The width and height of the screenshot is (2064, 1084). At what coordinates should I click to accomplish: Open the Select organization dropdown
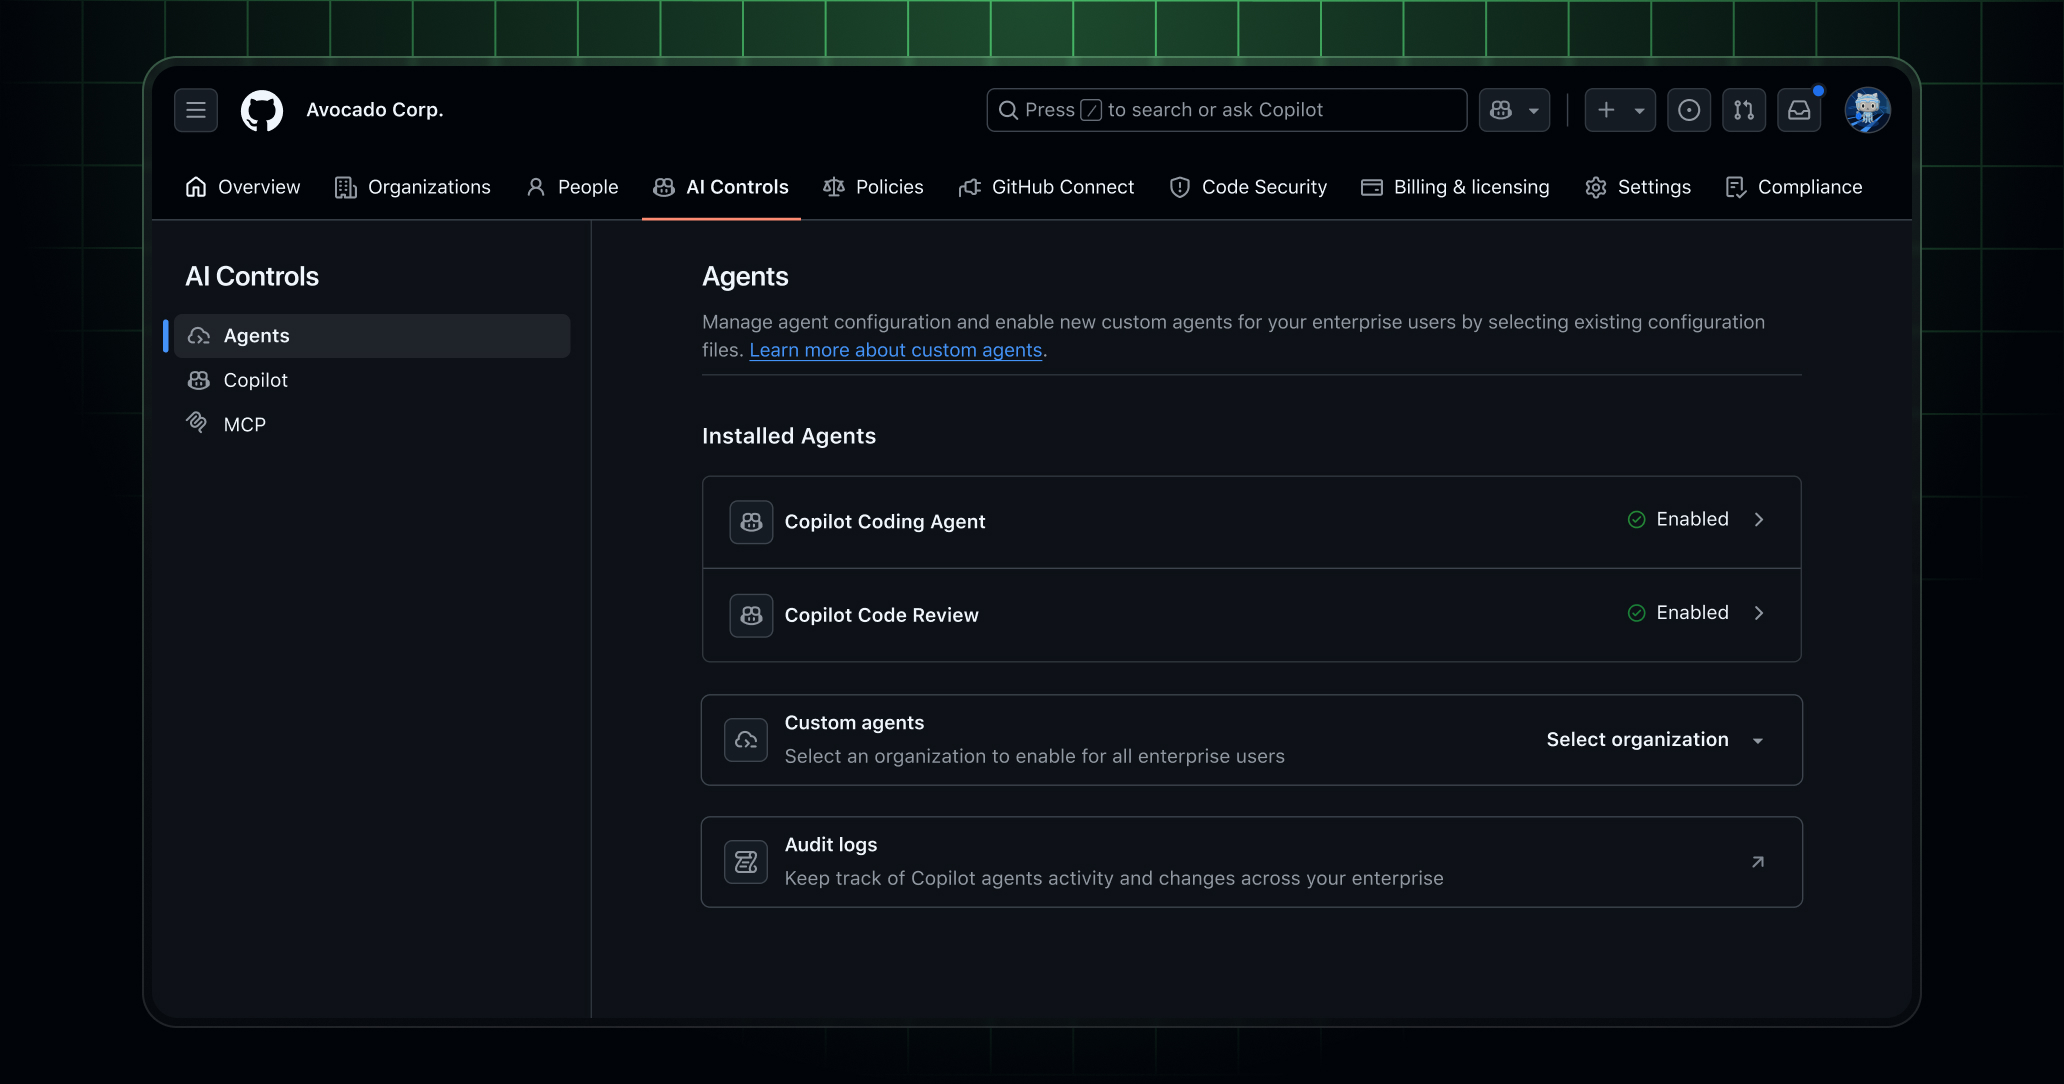click(1654, 740)
